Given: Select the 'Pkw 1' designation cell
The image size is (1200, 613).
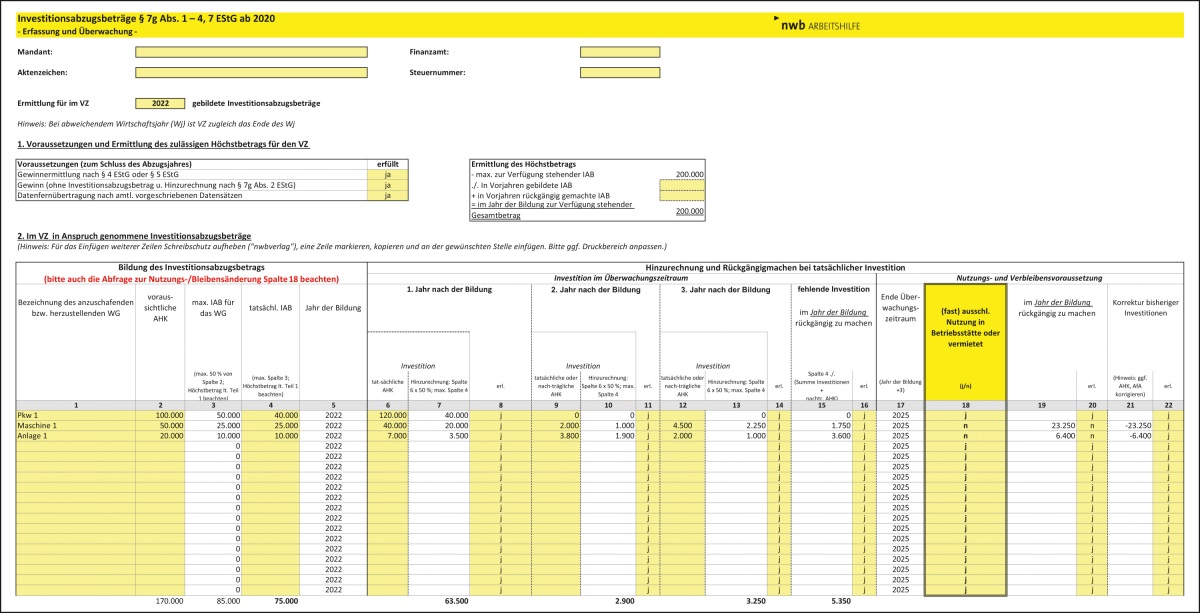Looking at the screenshot, I should tap(76, 414).
